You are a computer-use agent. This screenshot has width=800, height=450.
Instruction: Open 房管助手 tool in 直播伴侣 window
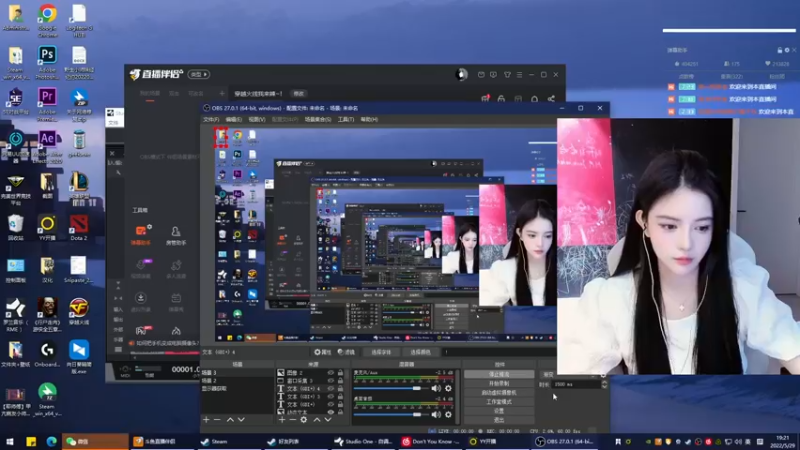click(176, 235)
